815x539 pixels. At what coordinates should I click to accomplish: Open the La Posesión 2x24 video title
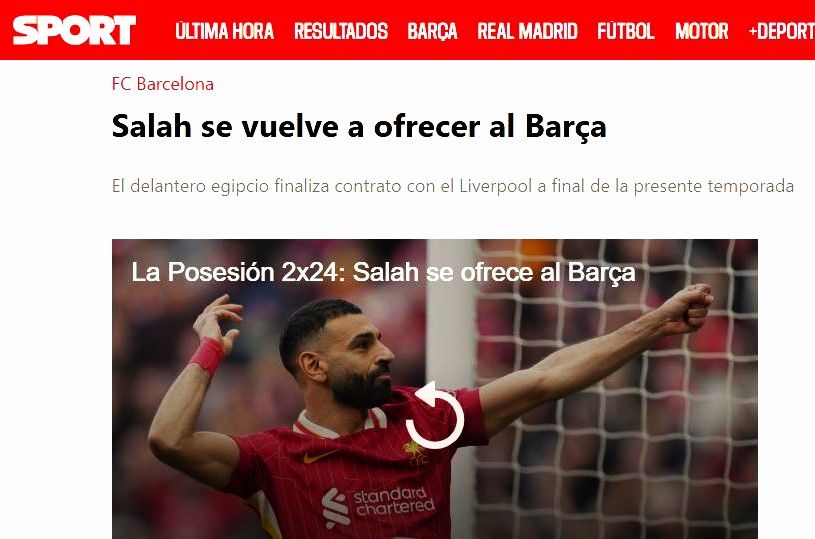384,272
